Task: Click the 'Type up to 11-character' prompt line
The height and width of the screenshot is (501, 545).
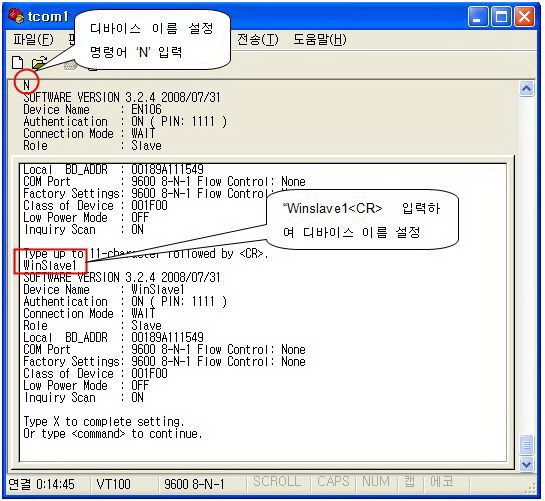Action: [146, 253]
